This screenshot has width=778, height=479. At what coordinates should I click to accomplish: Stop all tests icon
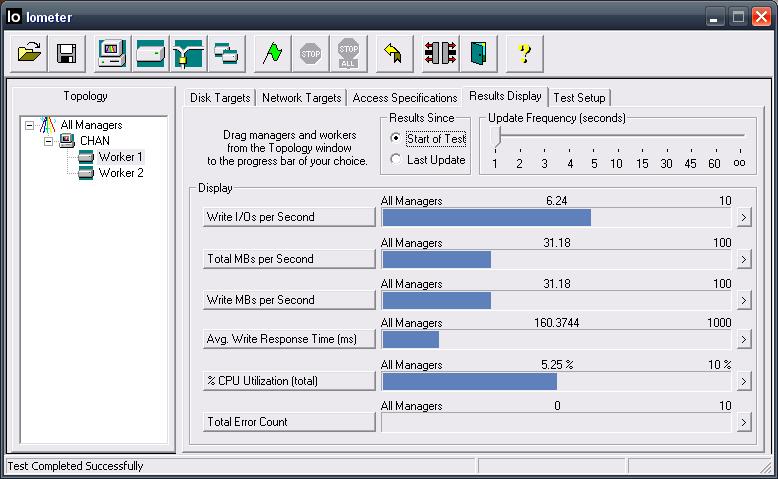(x=348, y=53)
